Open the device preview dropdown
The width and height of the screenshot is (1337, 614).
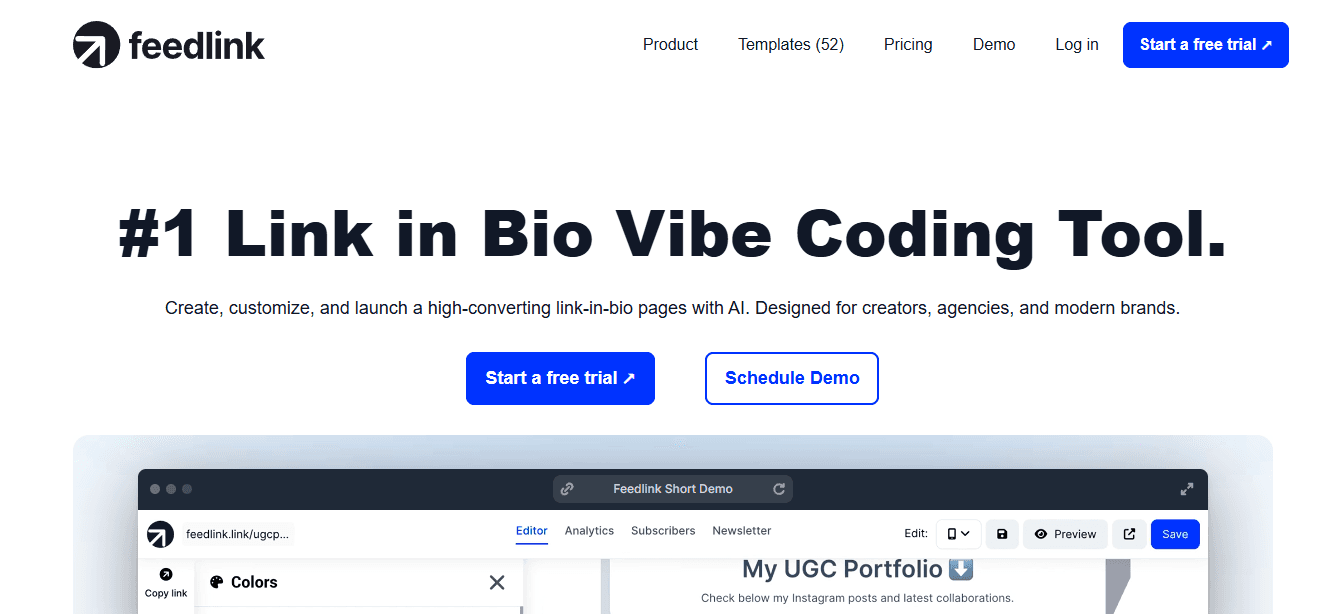pos(957,534)
